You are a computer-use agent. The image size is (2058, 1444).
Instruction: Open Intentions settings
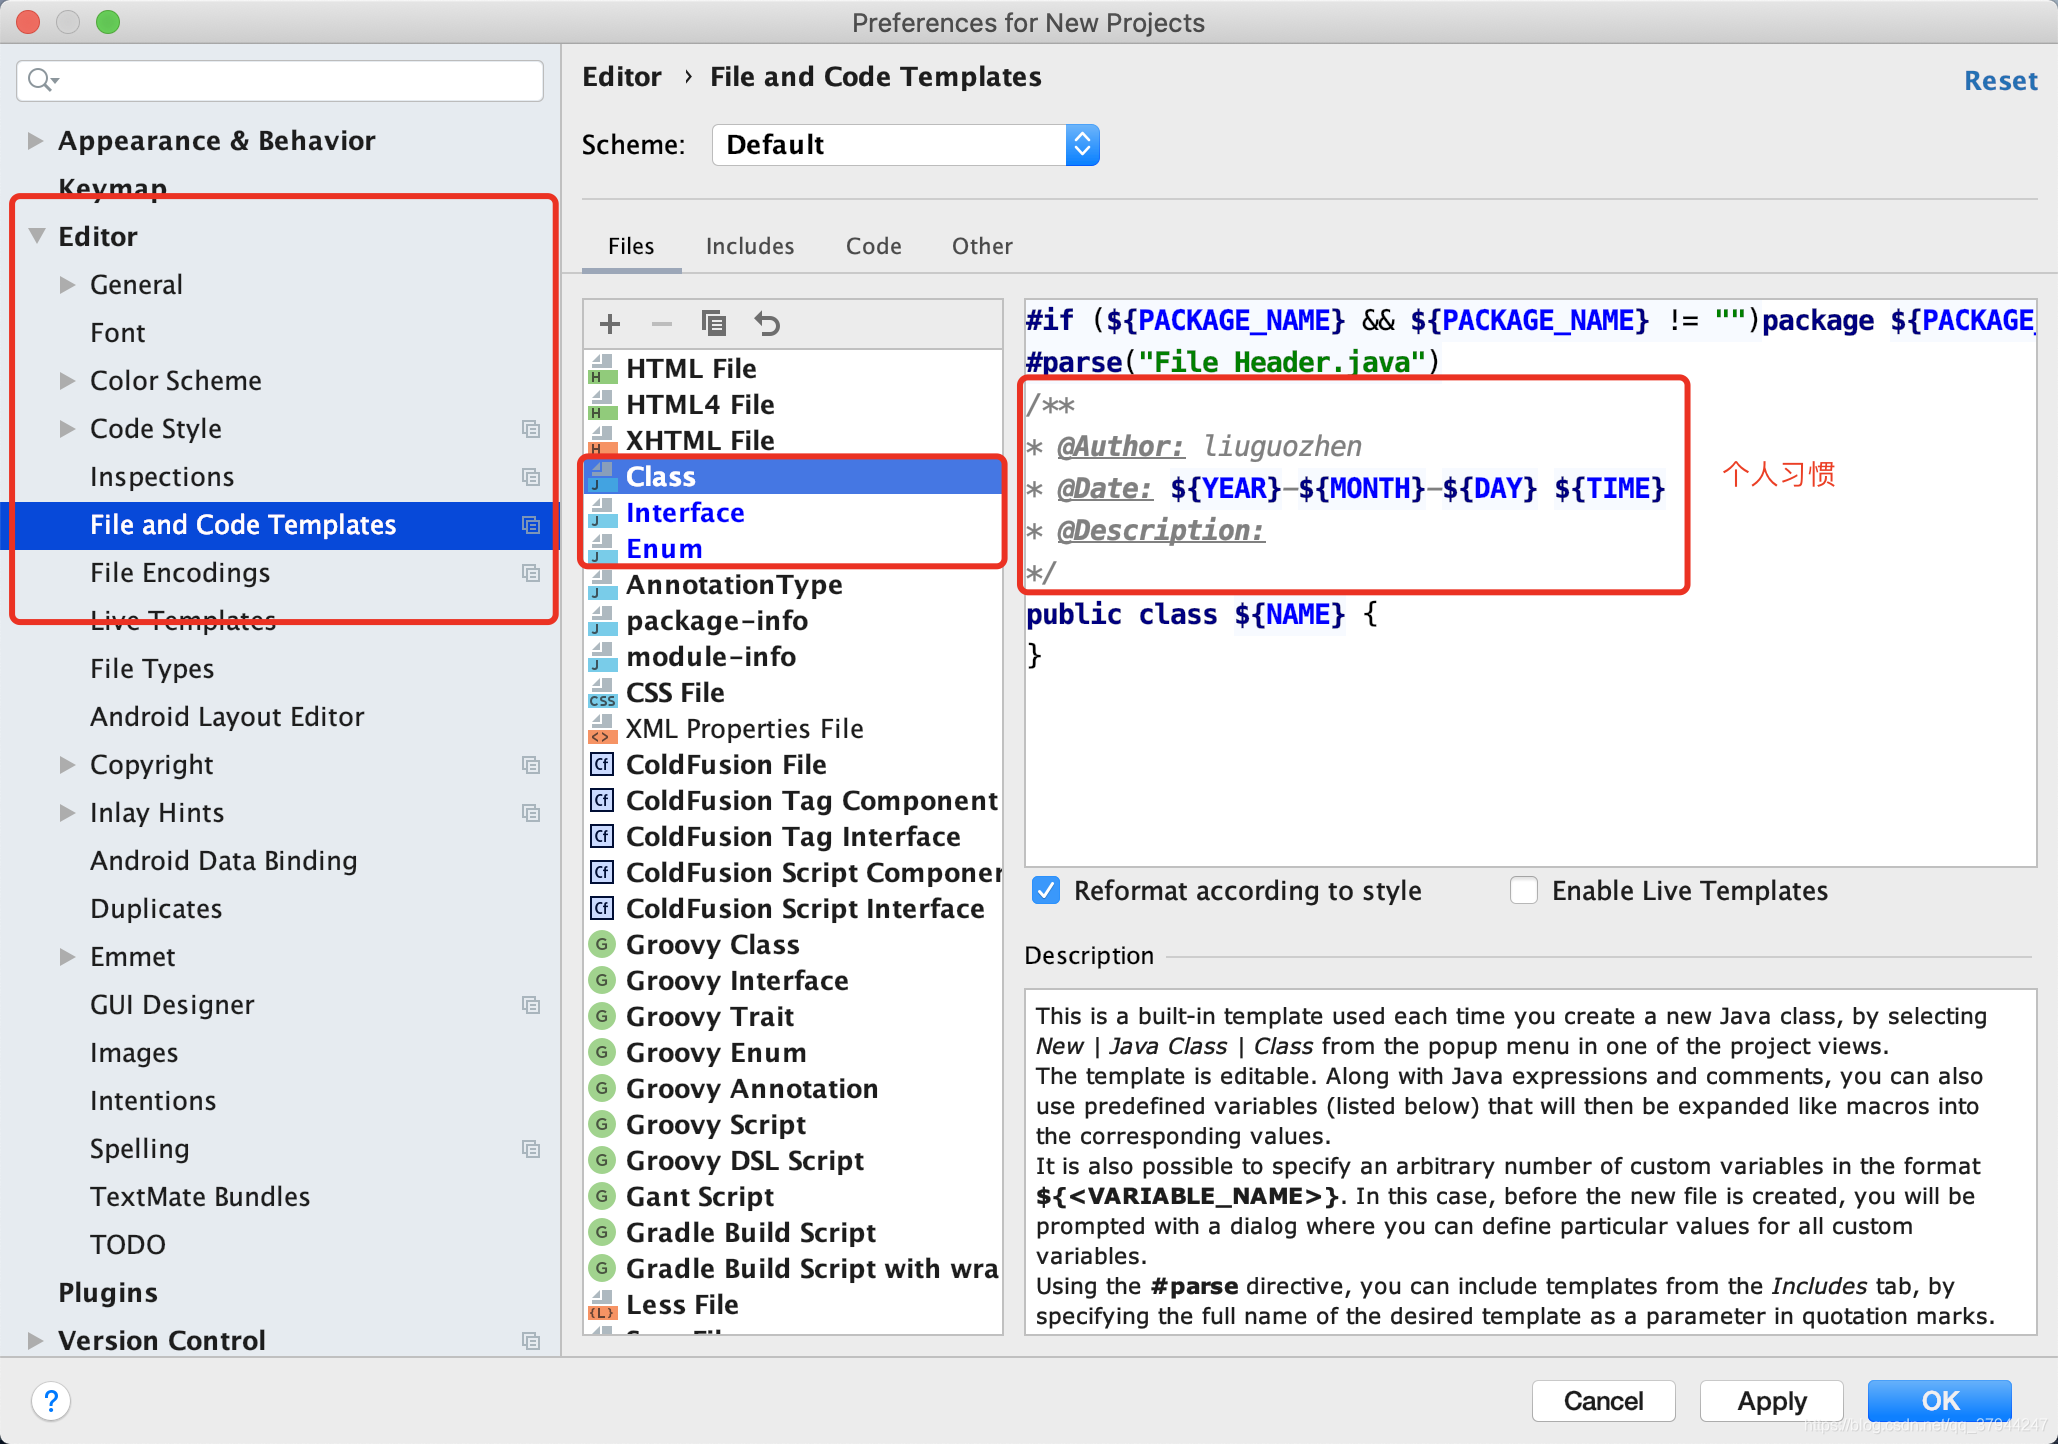[153, 1101]
